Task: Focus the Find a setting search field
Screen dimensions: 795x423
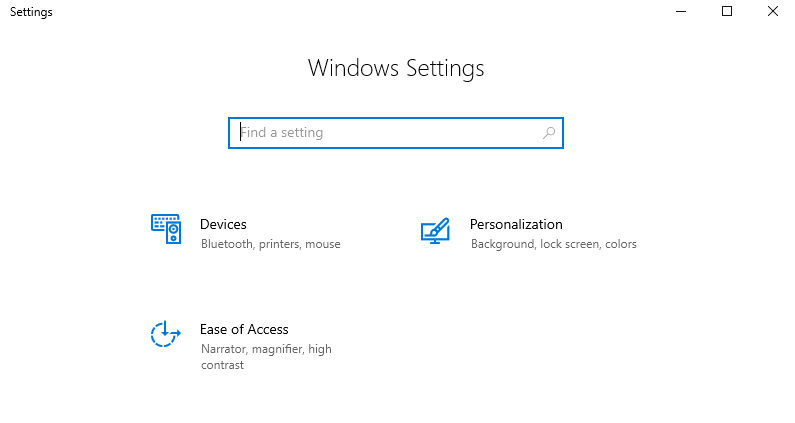Action: (x=396, y=133)
